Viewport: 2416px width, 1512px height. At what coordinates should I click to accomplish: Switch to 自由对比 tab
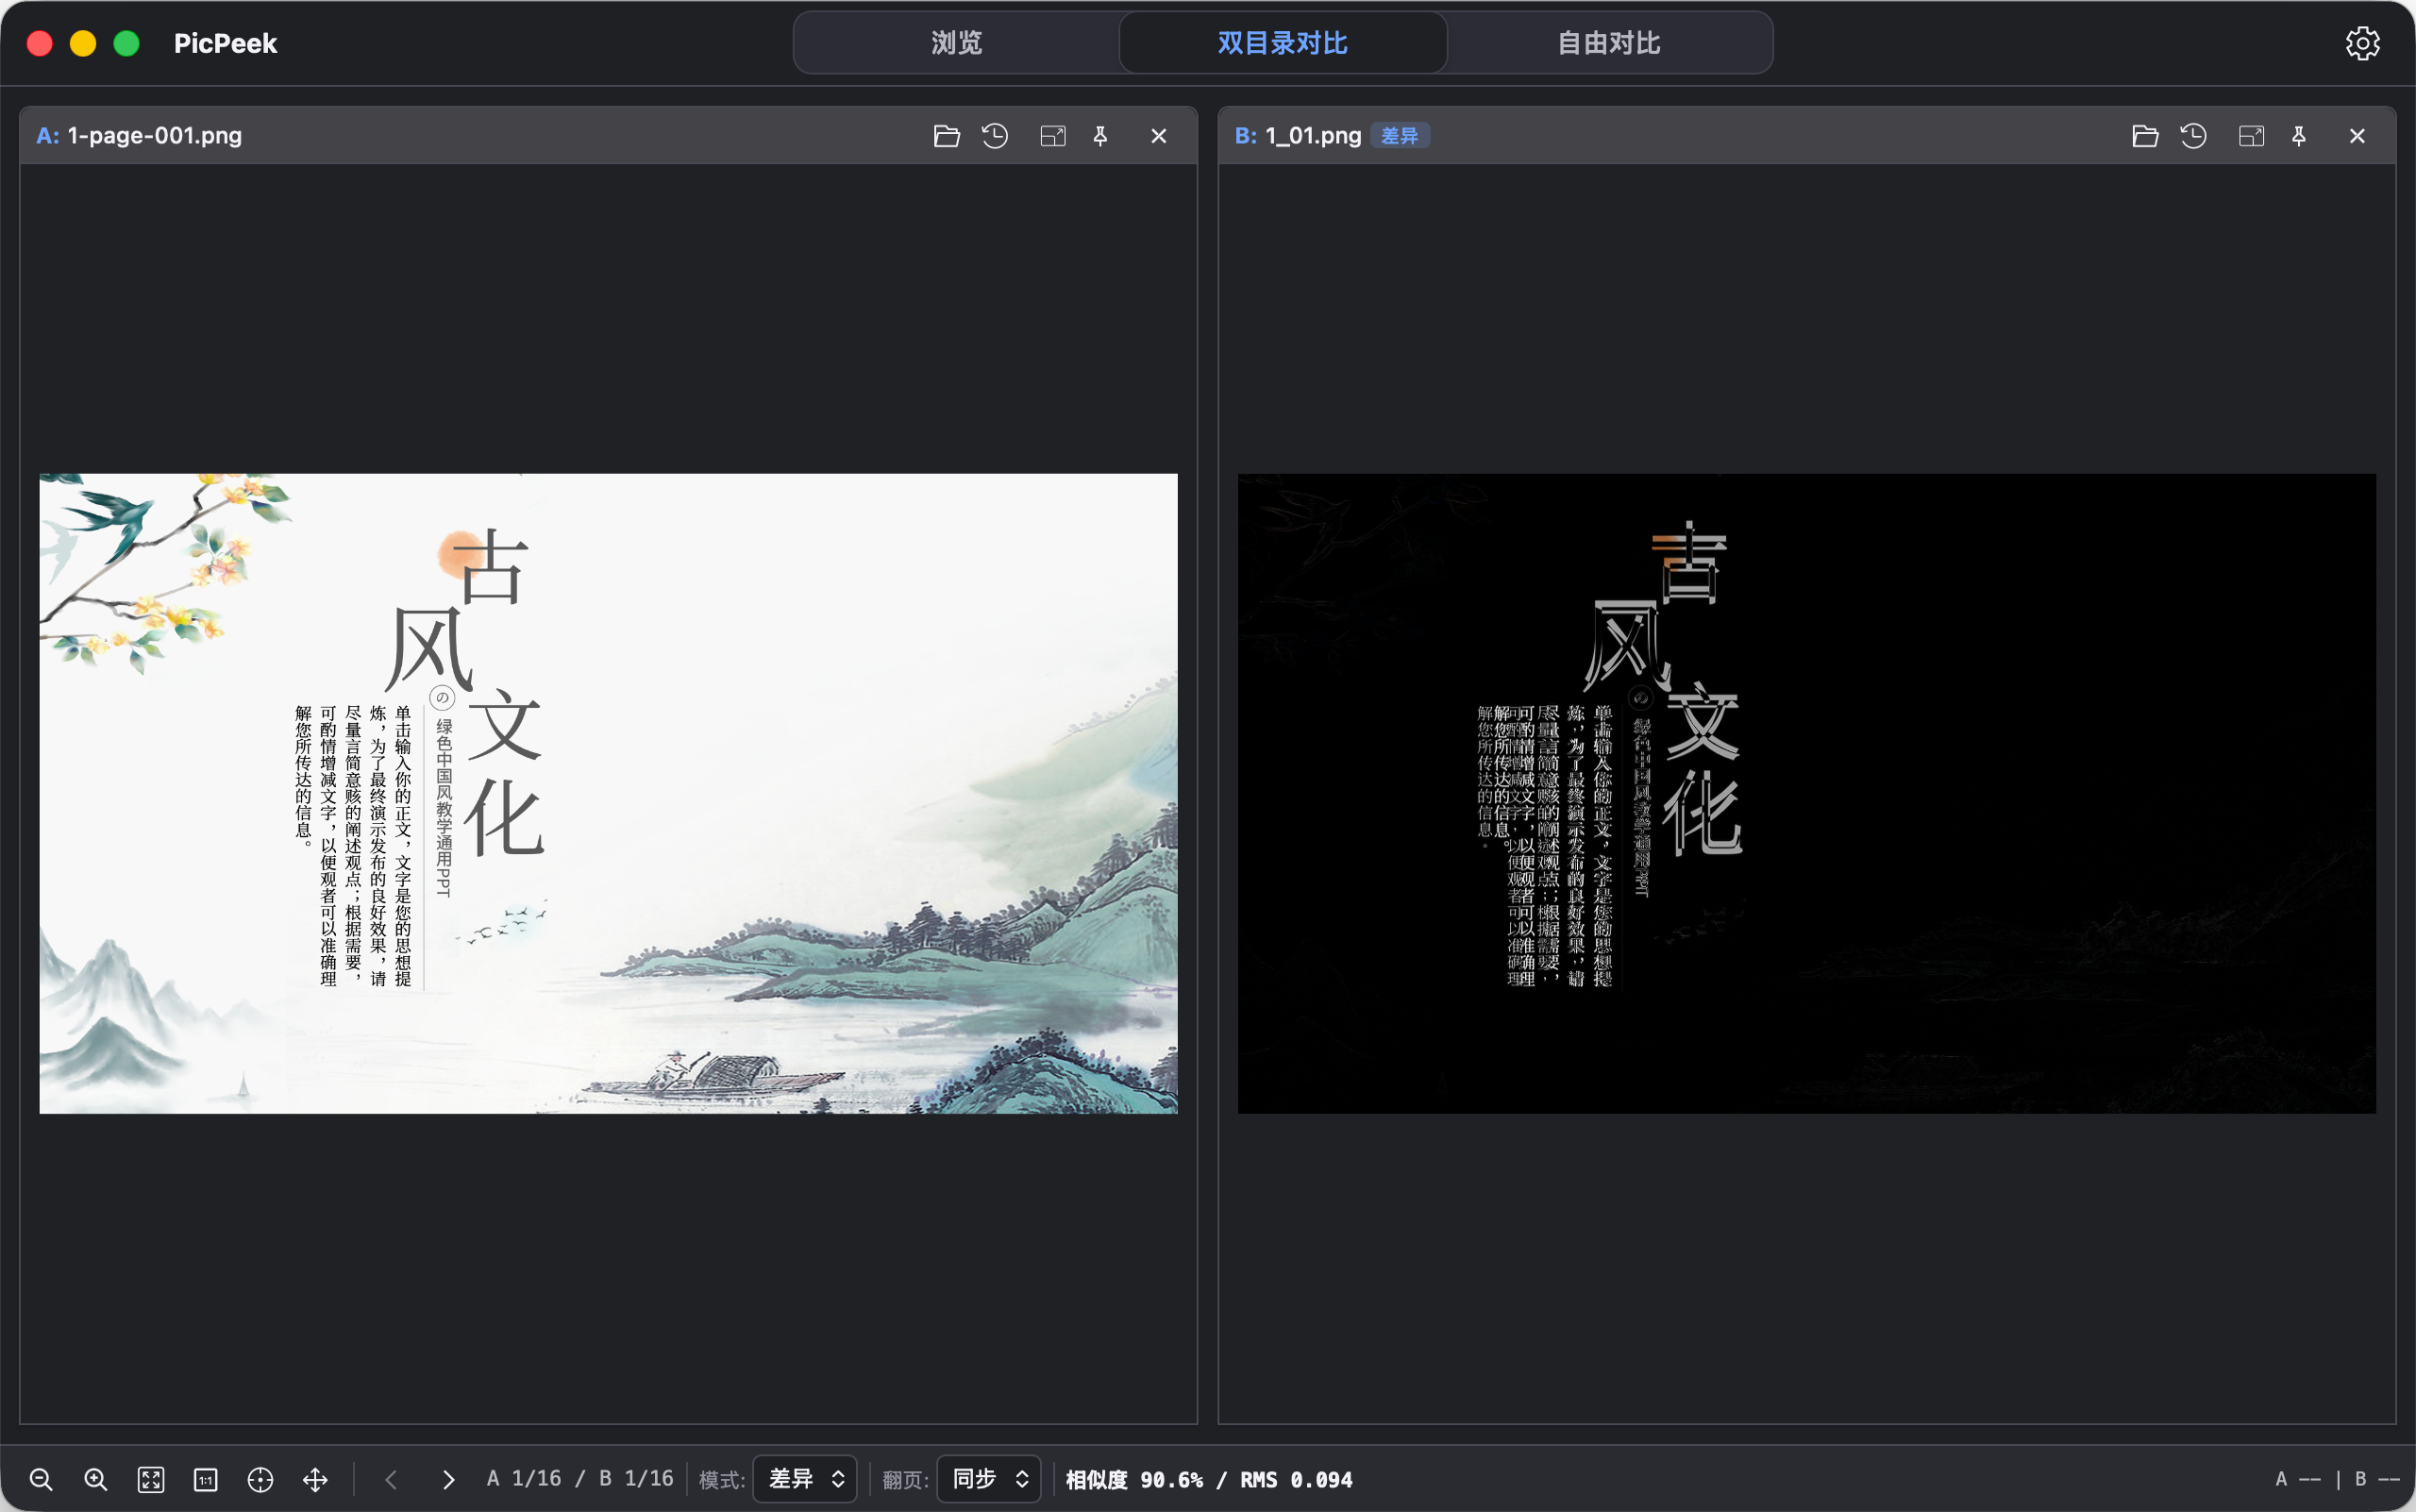tap(1609, 43)
